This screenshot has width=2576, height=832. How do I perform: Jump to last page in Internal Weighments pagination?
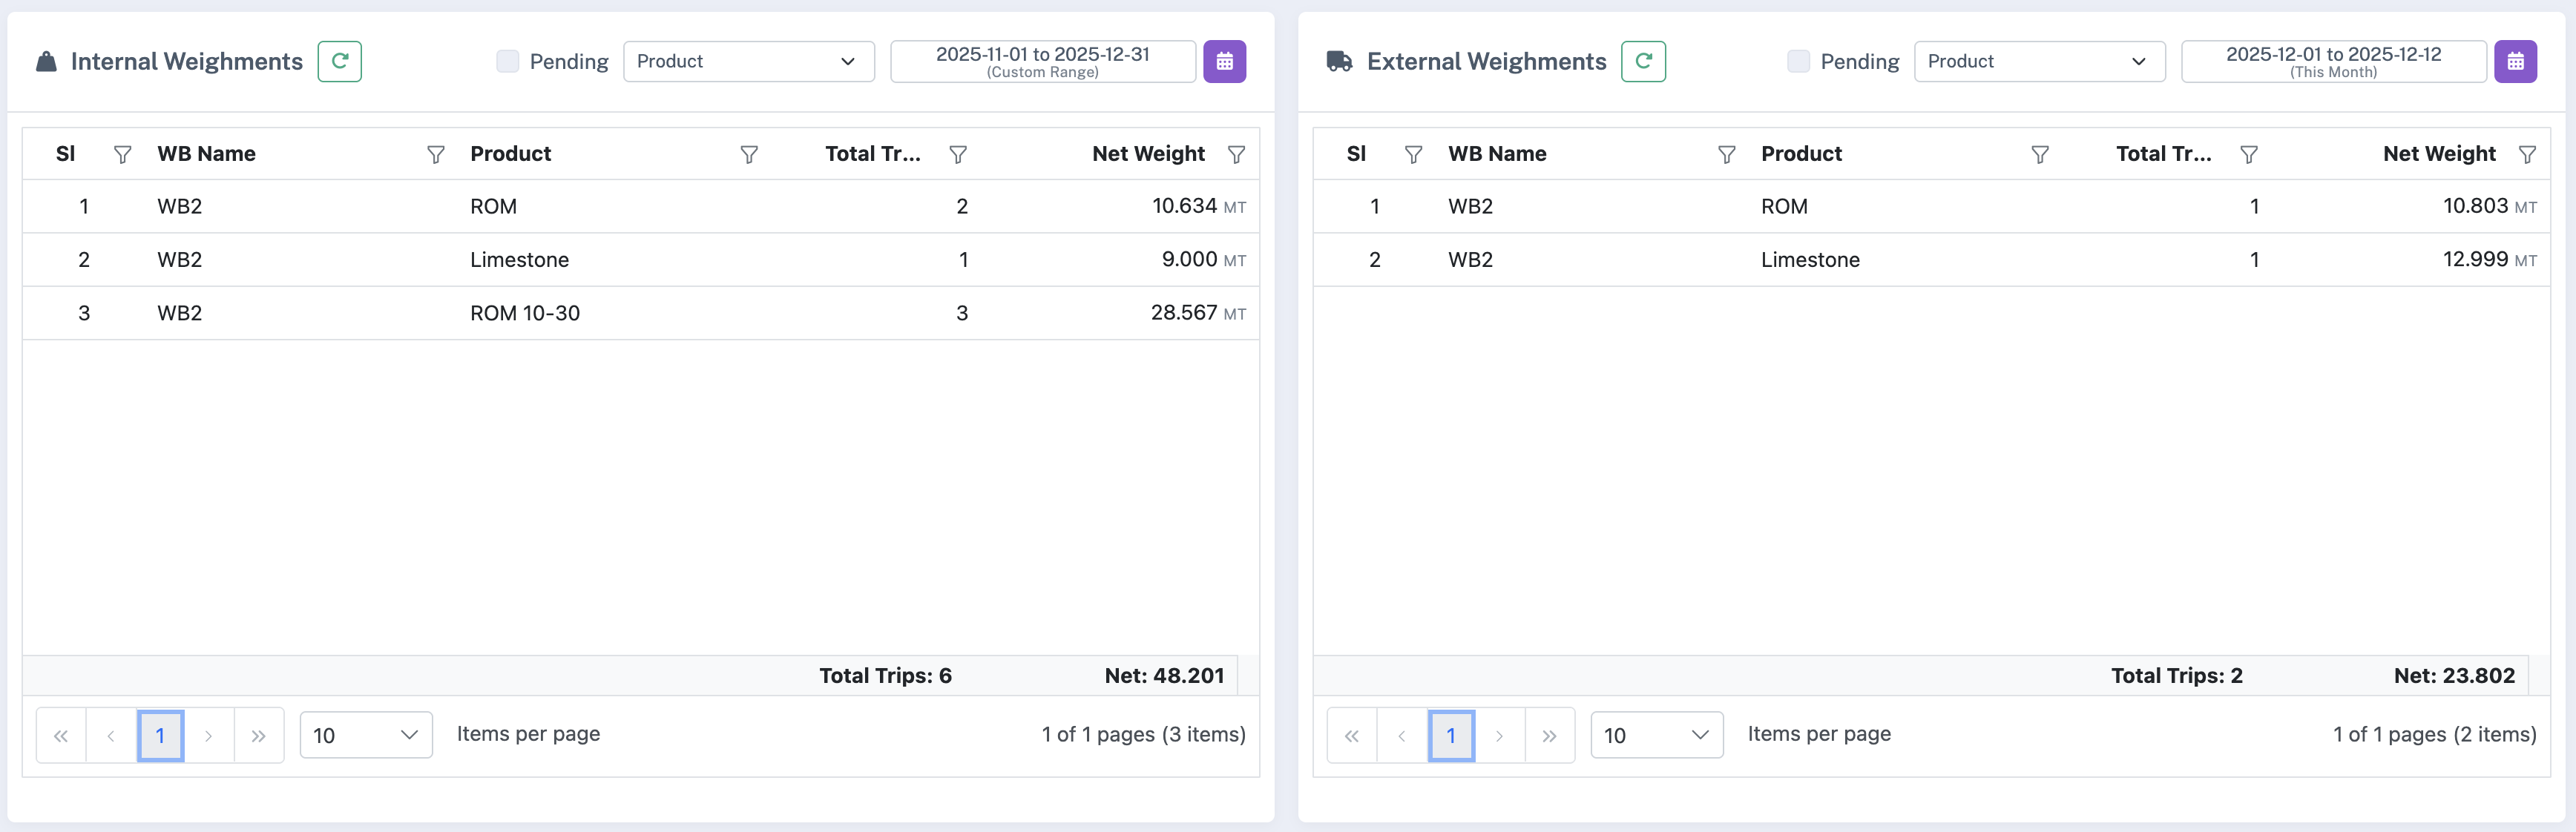click(x=259, y=734)
